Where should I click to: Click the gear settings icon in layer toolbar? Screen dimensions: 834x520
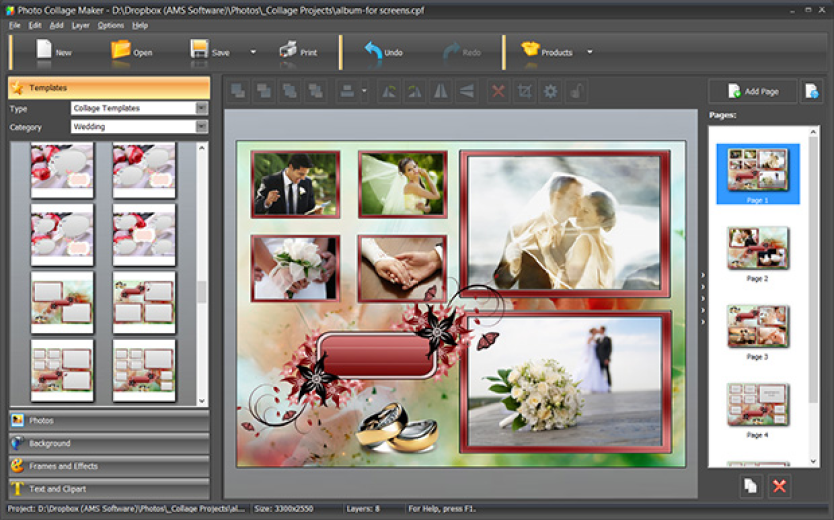point(550,92)
